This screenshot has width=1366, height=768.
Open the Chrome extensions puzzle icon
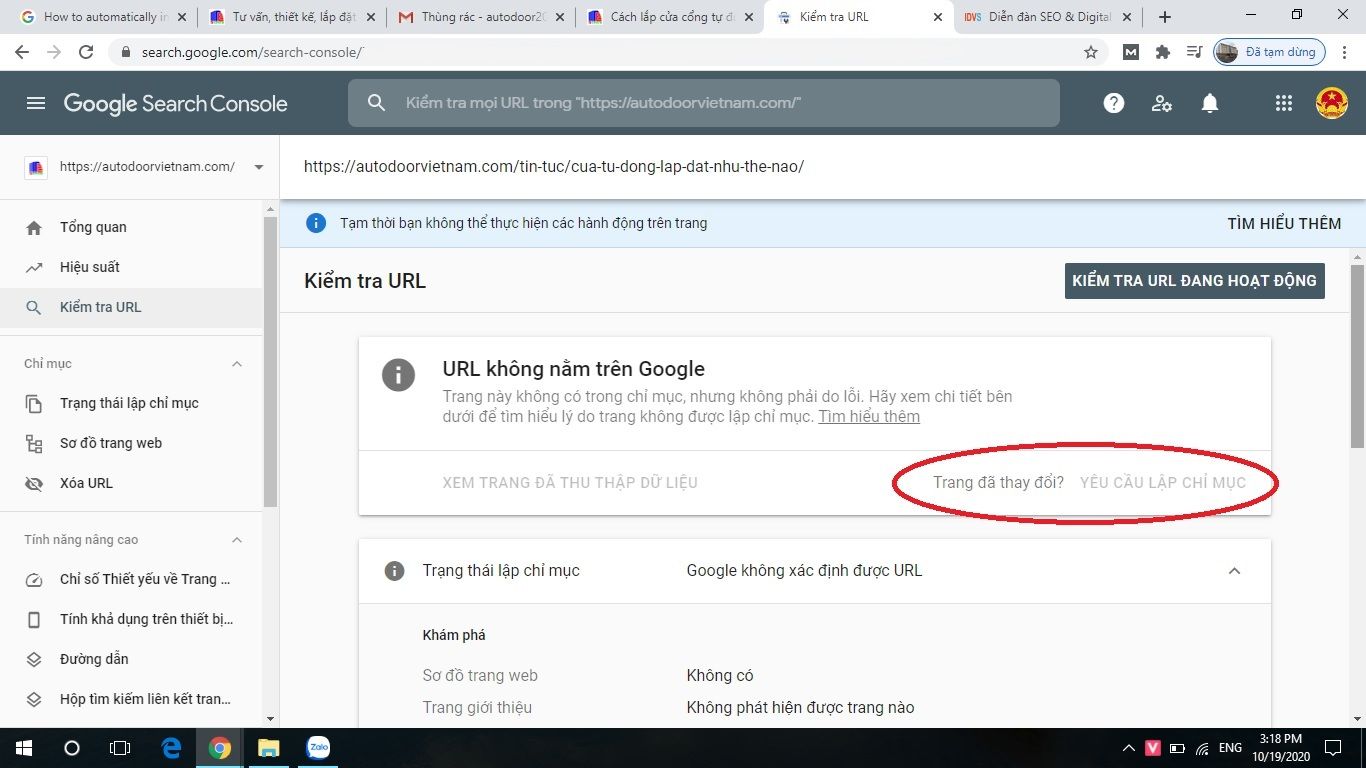click(x=1162, y=52)
